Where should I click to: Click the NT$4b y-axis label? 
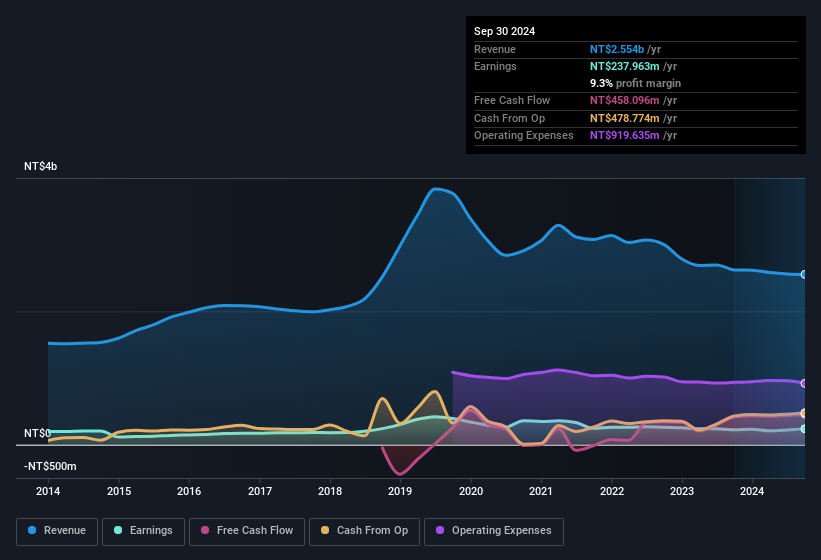pos(40,166)
